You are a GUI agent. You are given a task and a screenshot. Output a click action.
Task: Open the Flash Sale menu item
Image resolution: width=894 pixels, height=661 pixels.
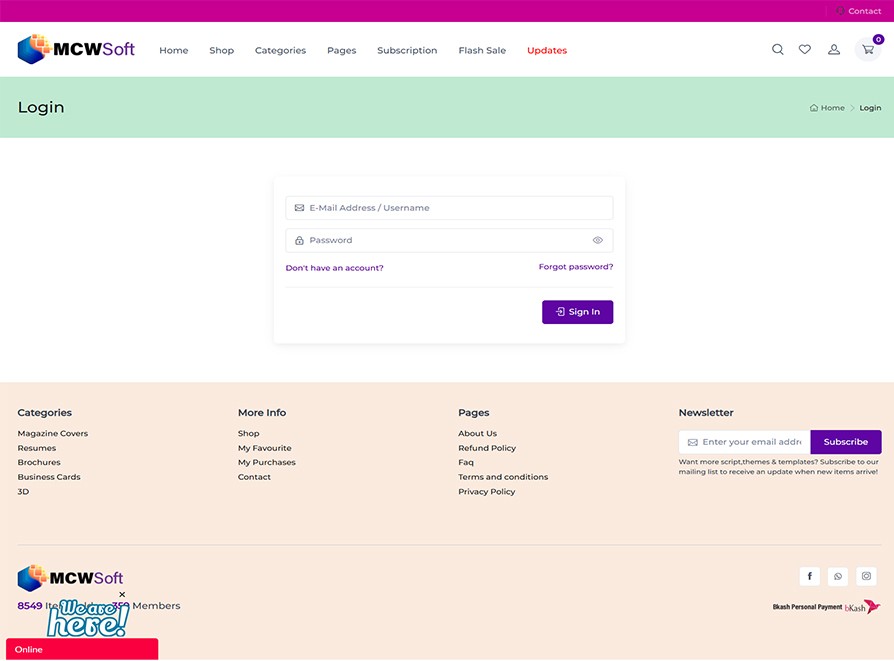482,51
